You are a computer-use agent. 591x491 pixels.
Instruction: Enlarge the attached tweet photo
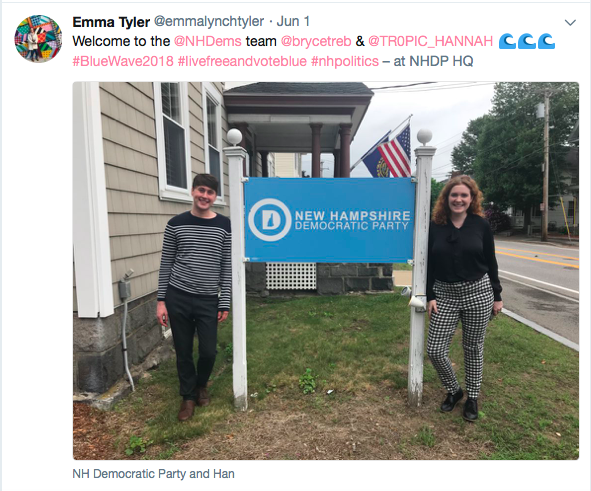pos(326,271)
